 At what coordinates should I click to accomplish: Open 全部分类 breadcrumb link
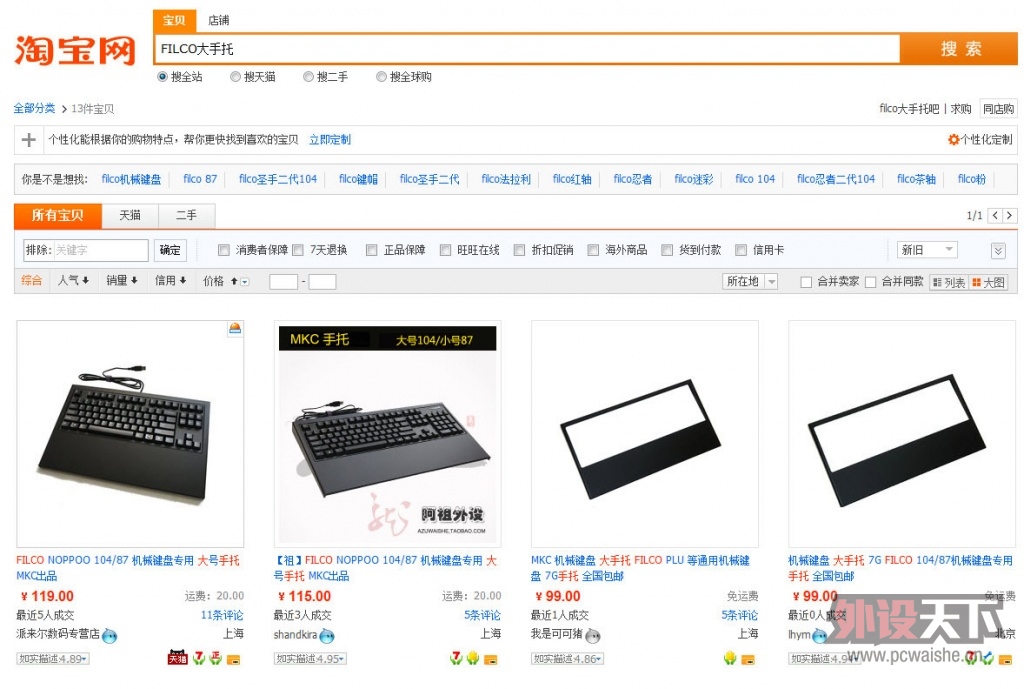(x=35, y=108)
